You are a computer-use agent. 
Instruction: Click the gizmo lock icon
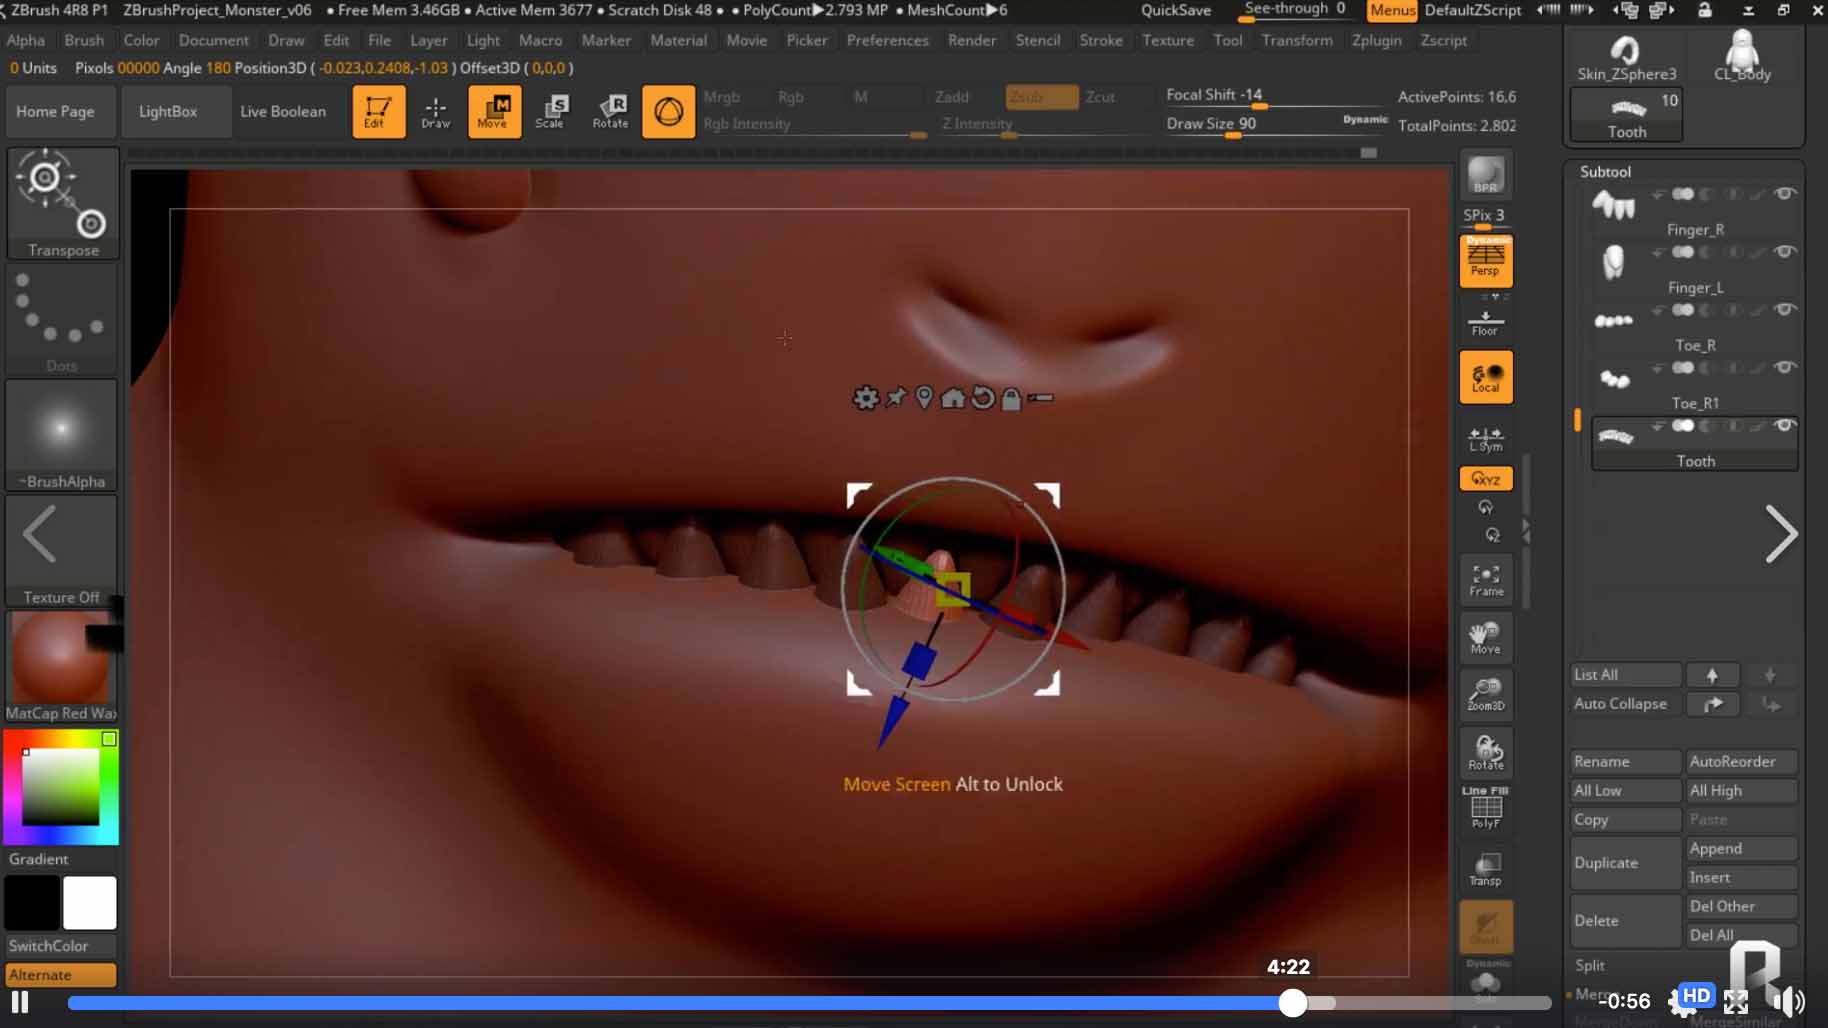coord(1011,399)
